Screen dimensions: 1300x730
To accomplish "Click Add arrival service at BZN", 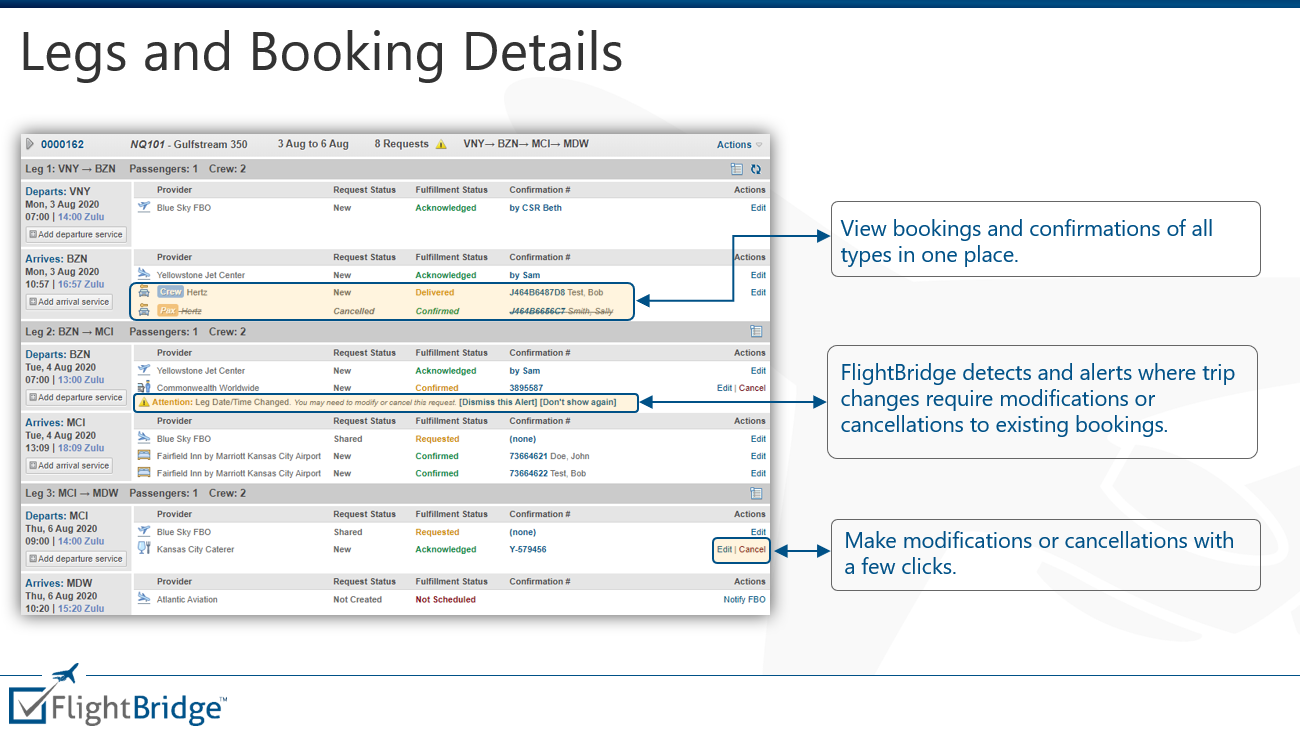I will coord(68,302).
